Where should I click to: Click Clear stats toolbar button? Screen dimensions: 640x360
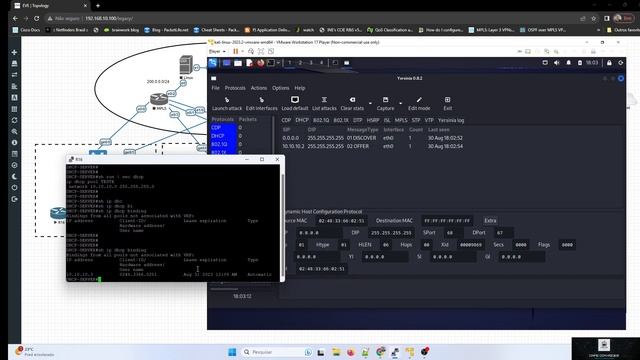pos(352,104)
